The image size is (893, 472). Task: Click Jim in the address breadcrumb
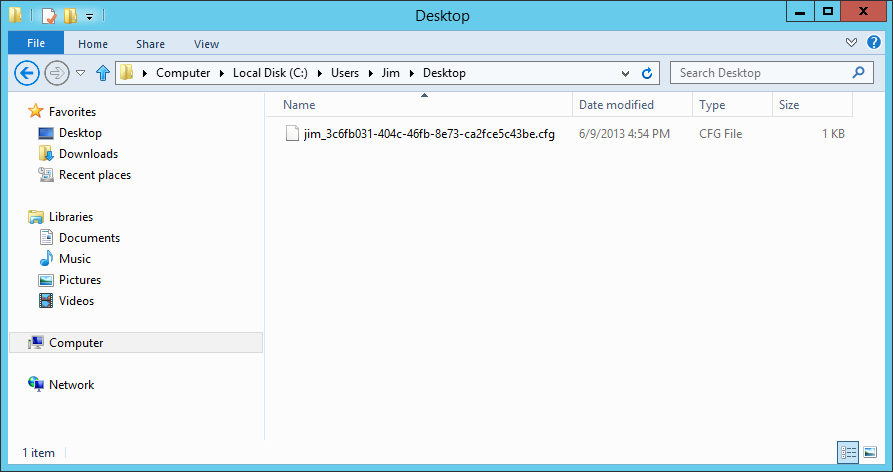[x=391, y=73]
